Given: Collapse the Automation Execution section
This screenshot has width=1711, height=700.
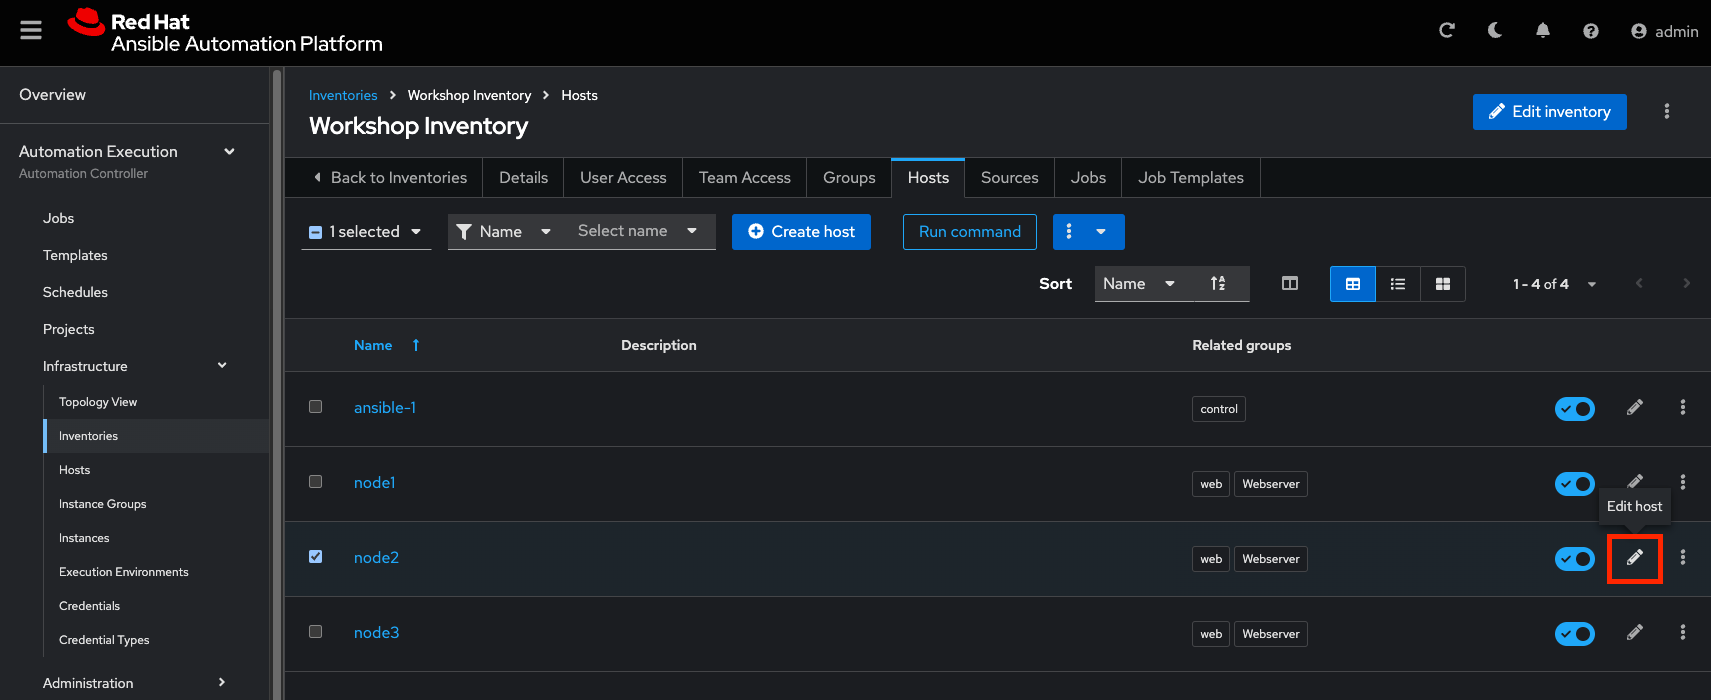Looking at the screenshot, I should 229,152.
